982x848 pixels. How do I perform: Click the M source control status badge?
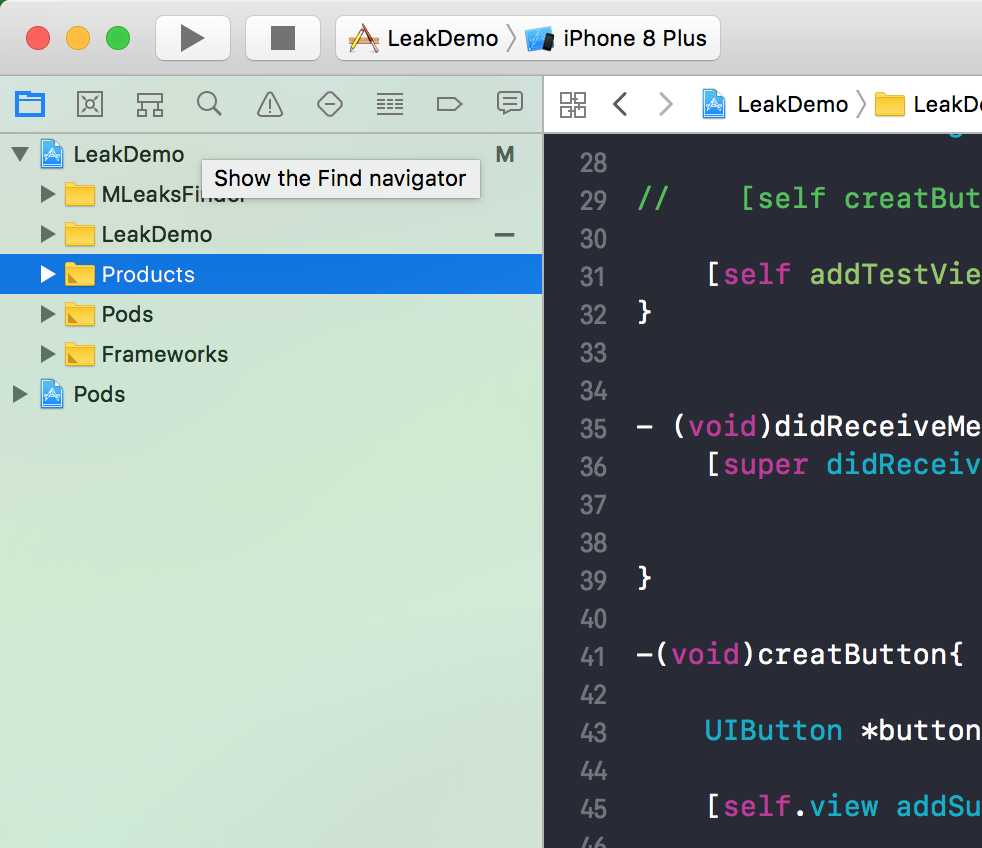click(505, 154)
